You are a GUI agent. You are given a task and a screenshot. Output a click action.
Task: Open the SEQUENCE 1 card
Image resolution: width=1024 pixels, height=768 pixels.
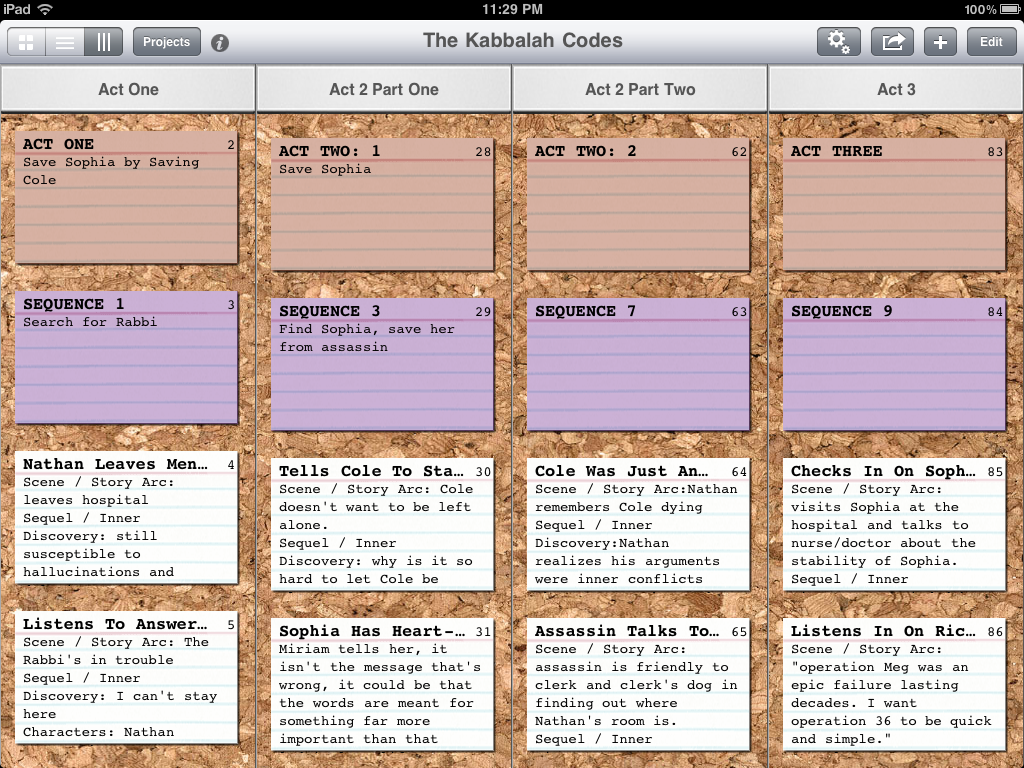tap(126, 358)
